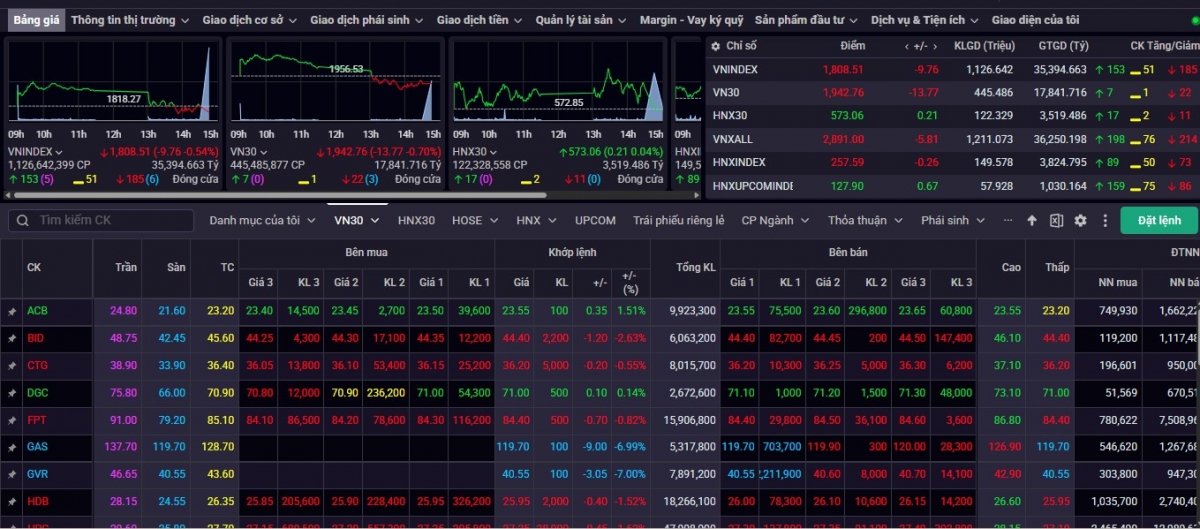
Task: Click the horizontal ellipsis more-tabs icon
Action: coord(1008,221)
